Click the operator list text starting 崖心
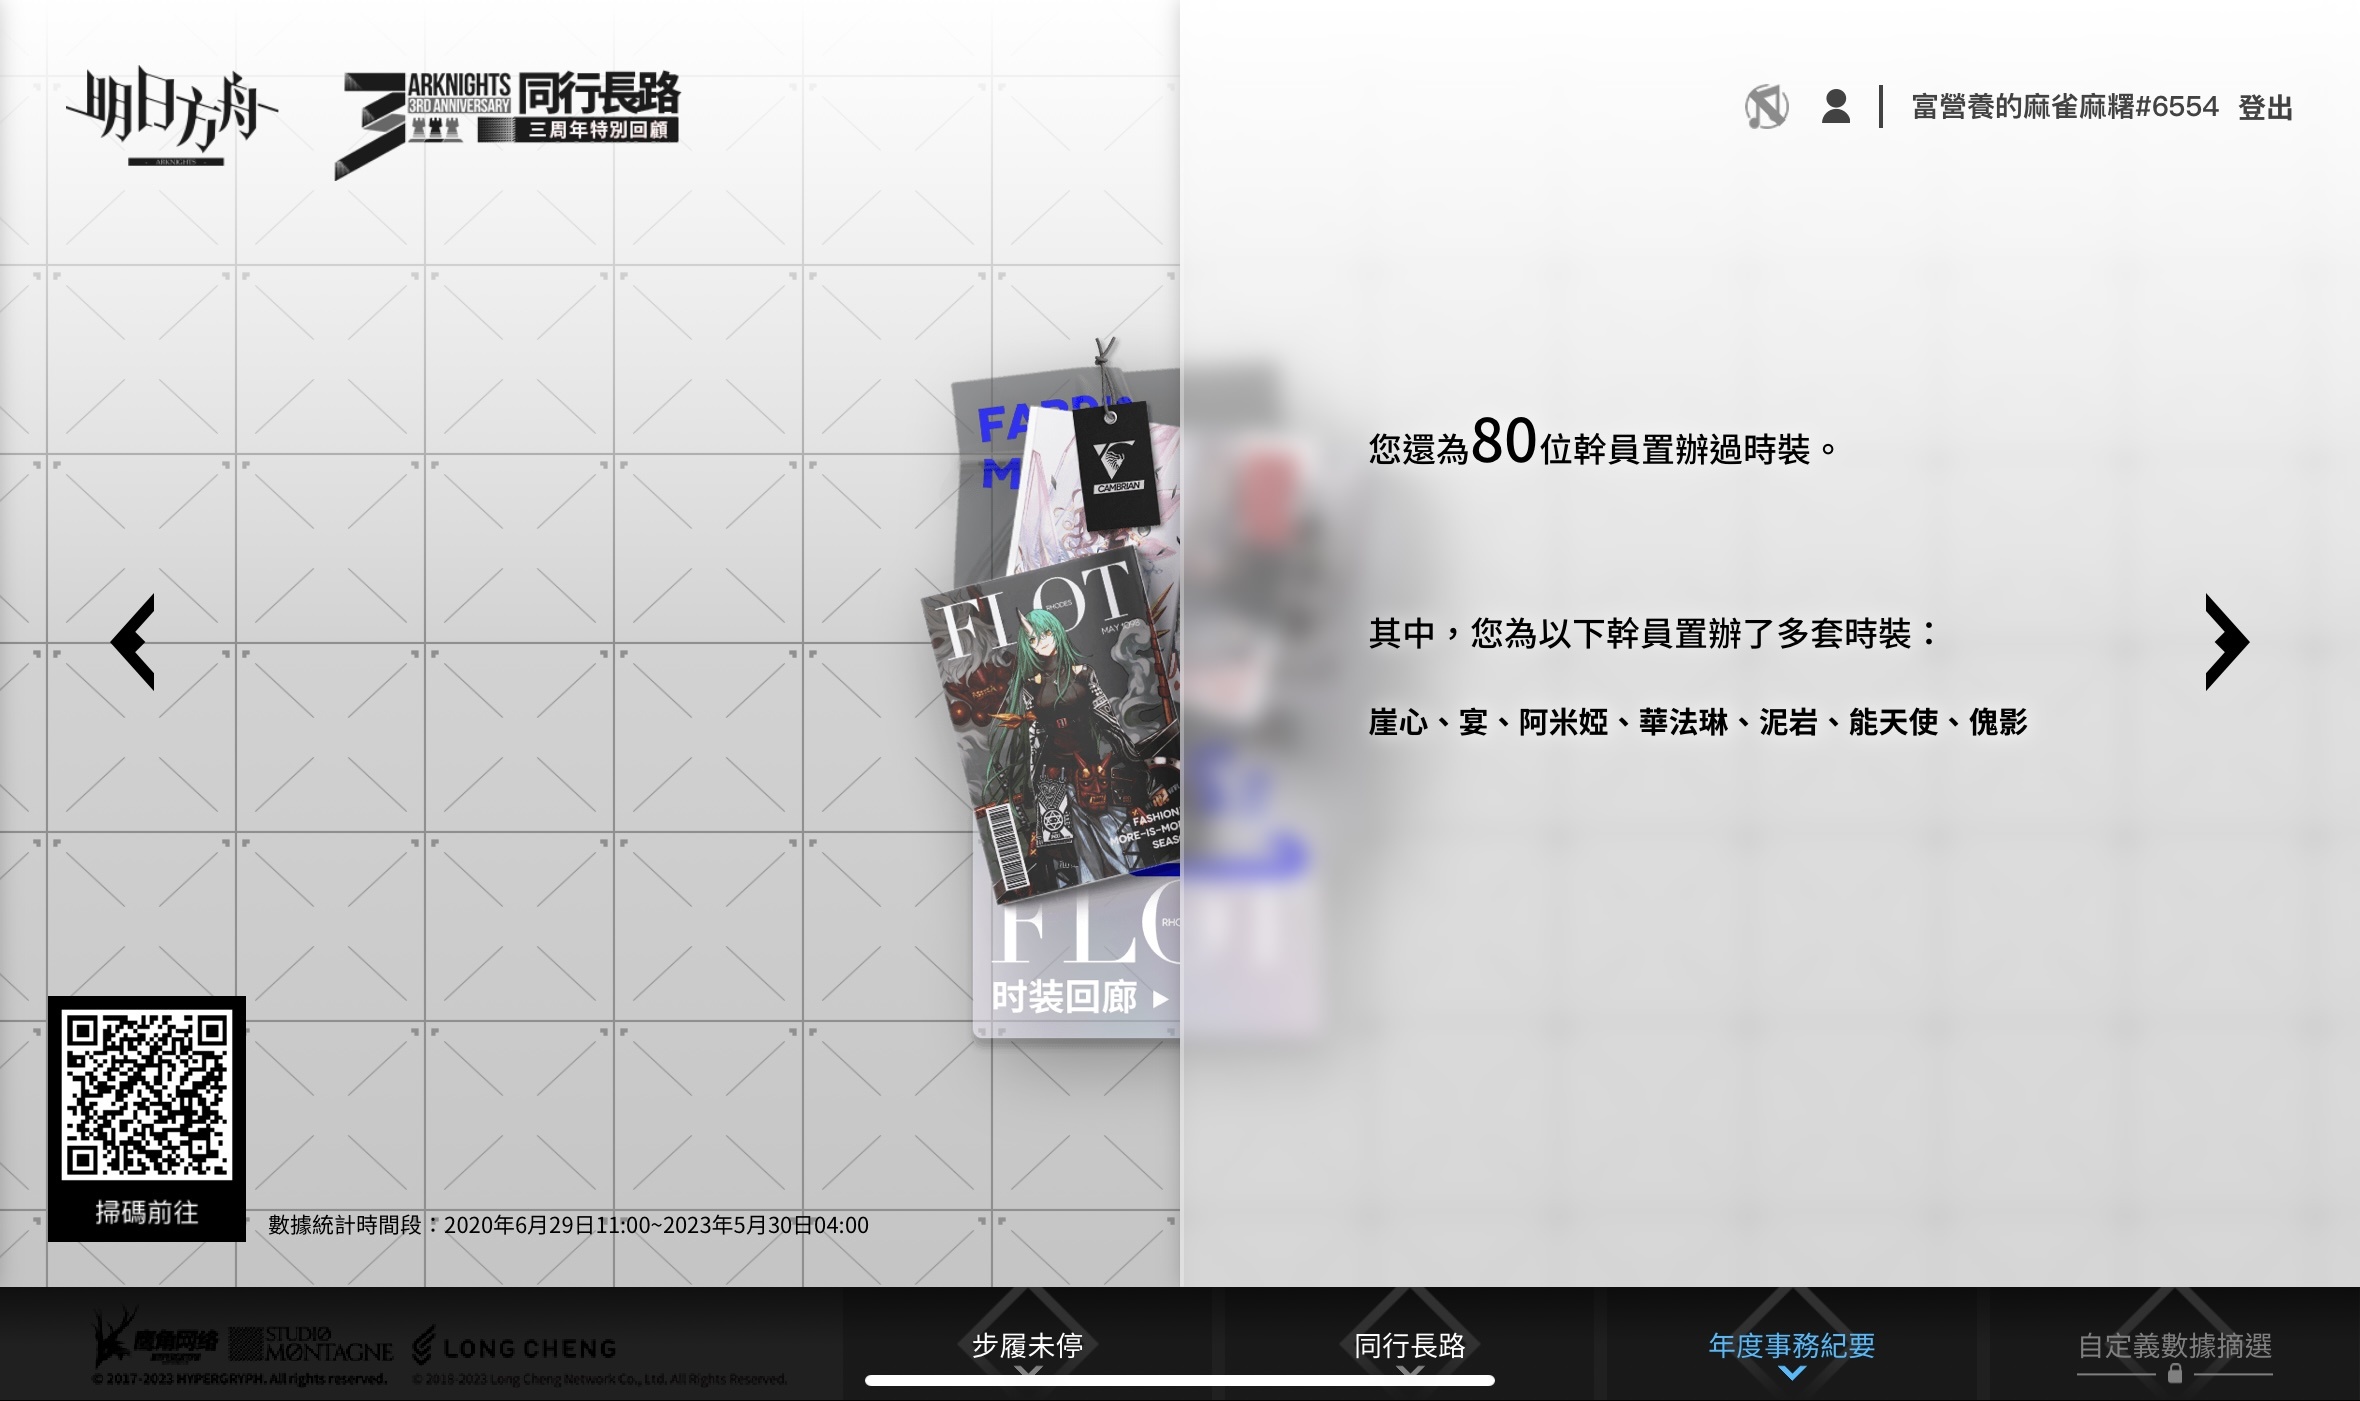 1697,721
